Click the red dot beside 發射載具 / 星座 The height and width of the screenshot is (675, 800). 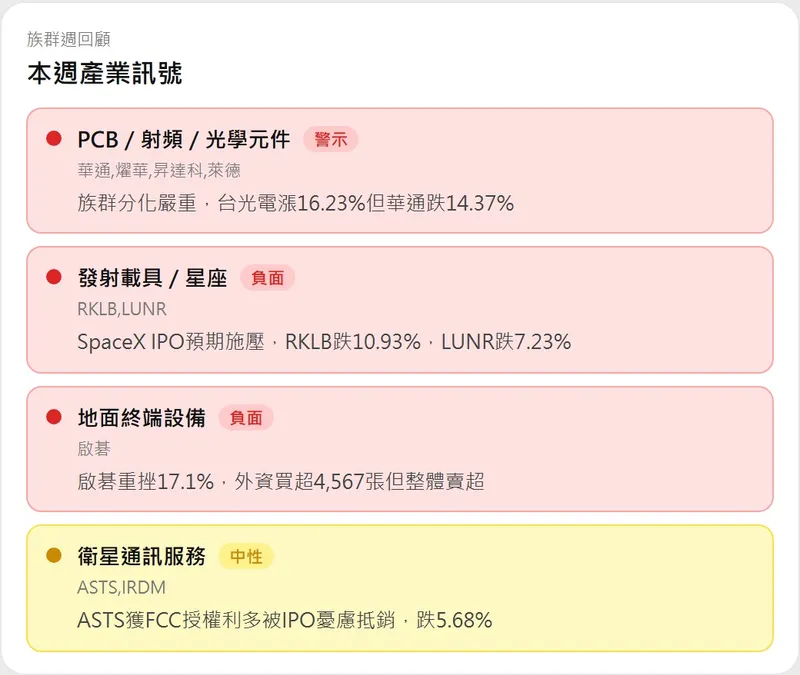(54, 277)
